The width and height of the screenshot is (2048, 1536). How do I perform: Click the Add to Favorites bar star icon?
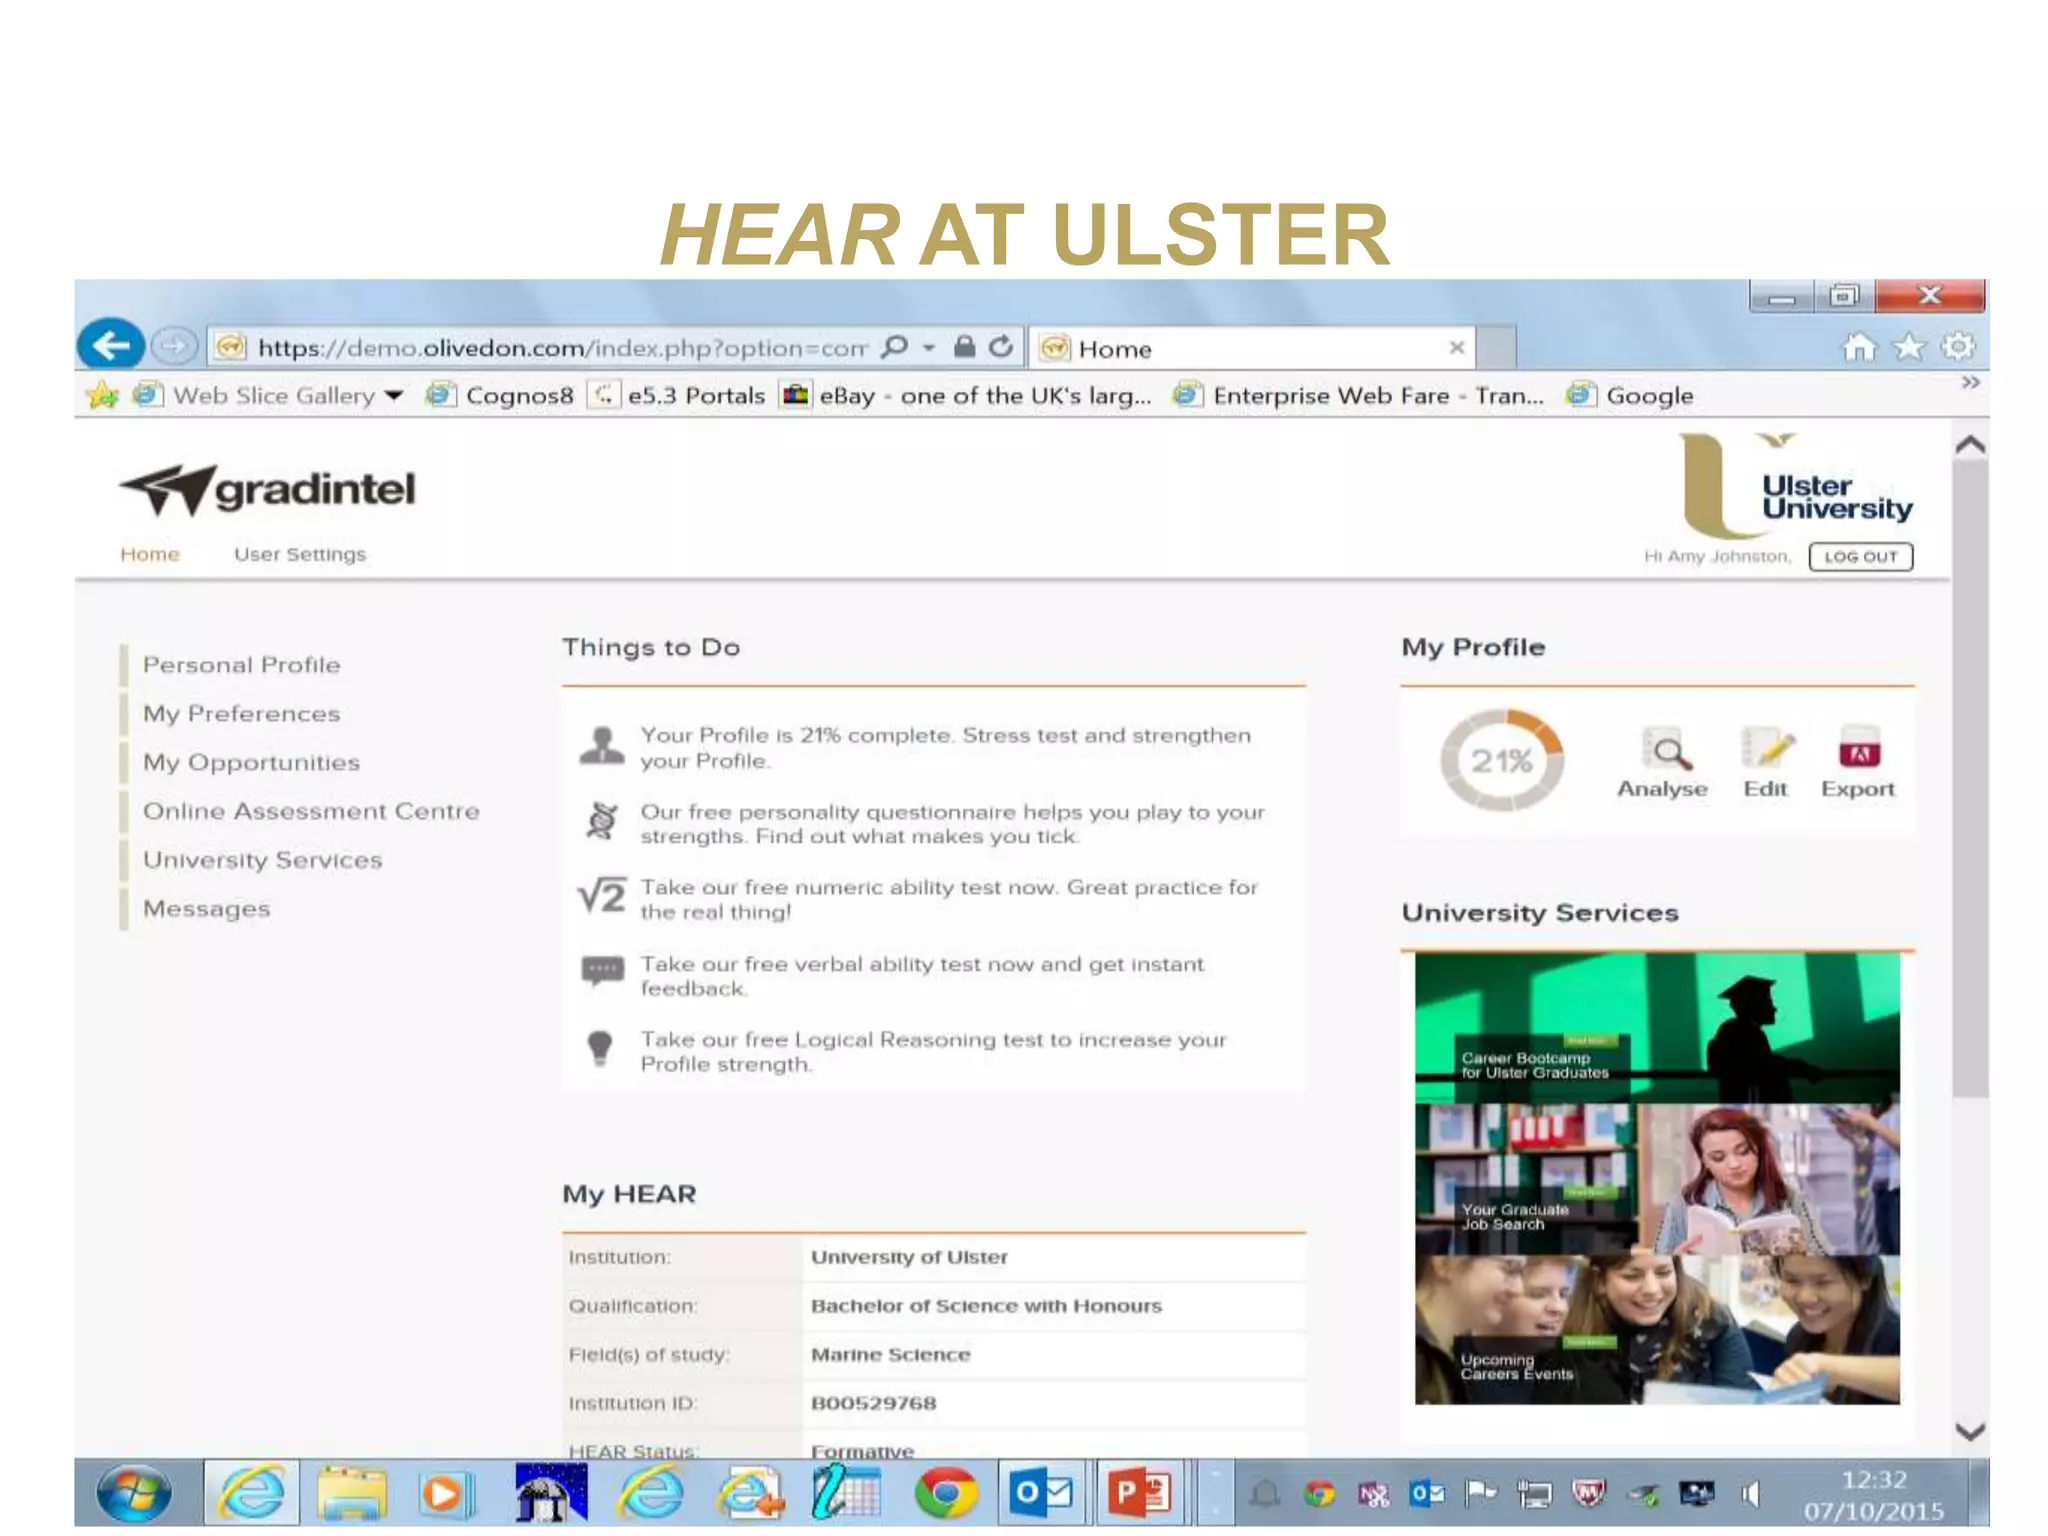[102, 395]
